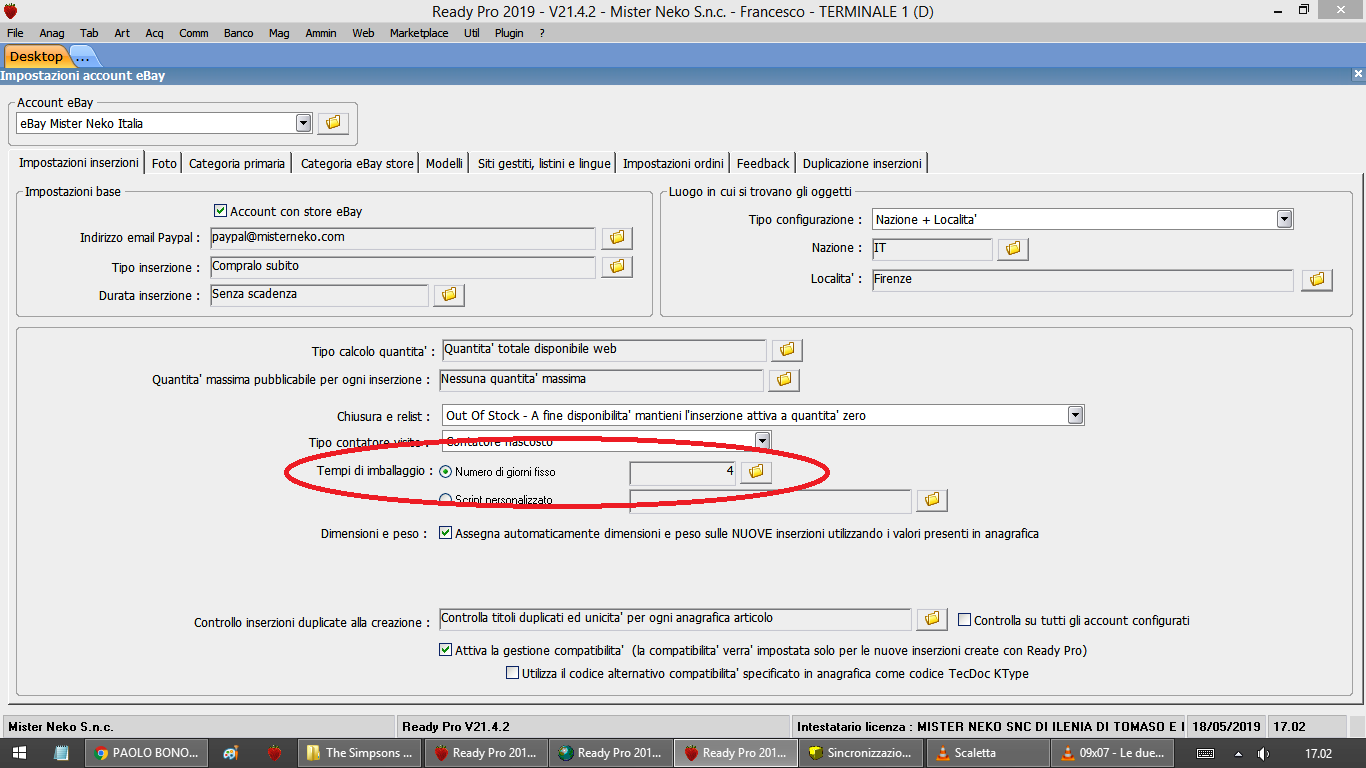The image size is (1366, 768).
Task: Go to the Impostazioni ordini tab
Action: pyautogui.click(x=673, y=163)
